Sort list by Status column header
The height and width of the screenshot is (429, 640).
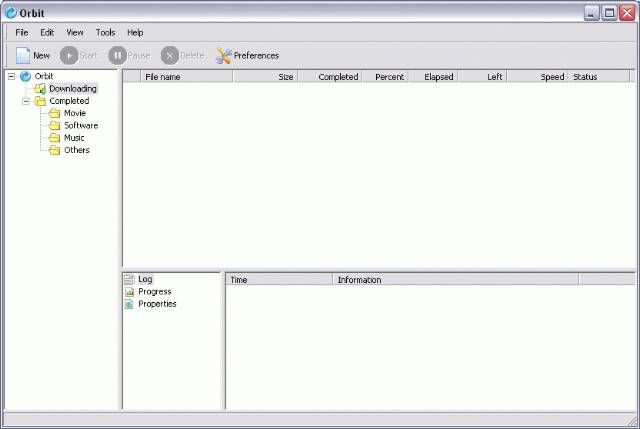point(585,77)
